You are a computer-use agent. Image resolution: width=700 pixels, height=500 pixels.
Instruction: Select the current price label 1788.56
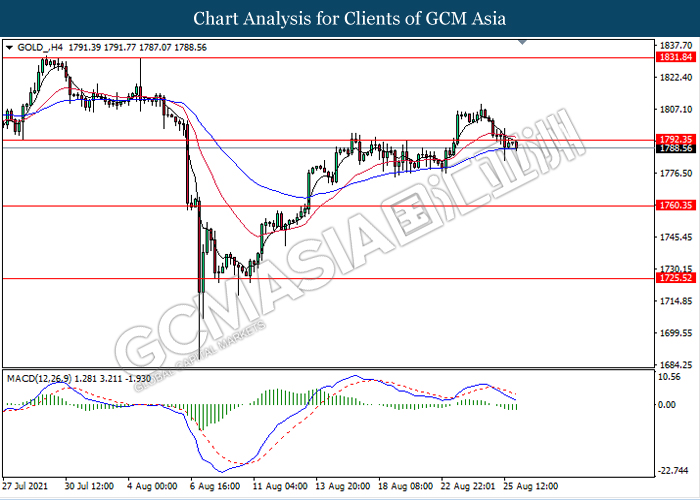(x=676, y=148)
